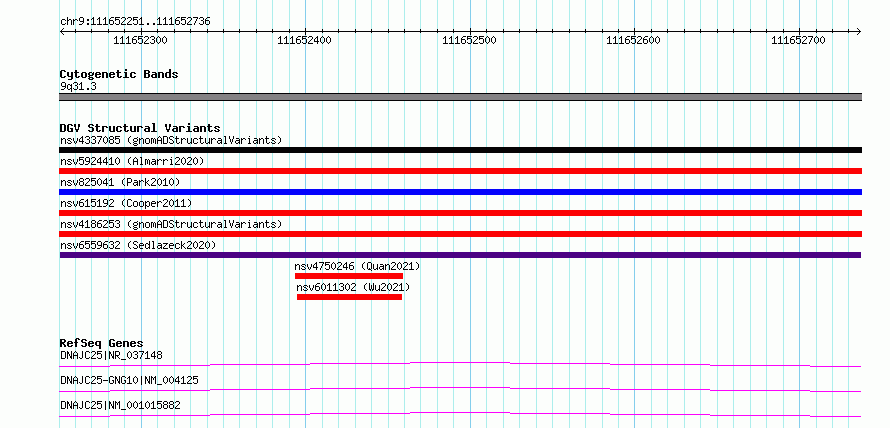Open DNAJC25|NM_001015882 gene label
This screenshot has height=428, width=890.
tap(120, 405)
